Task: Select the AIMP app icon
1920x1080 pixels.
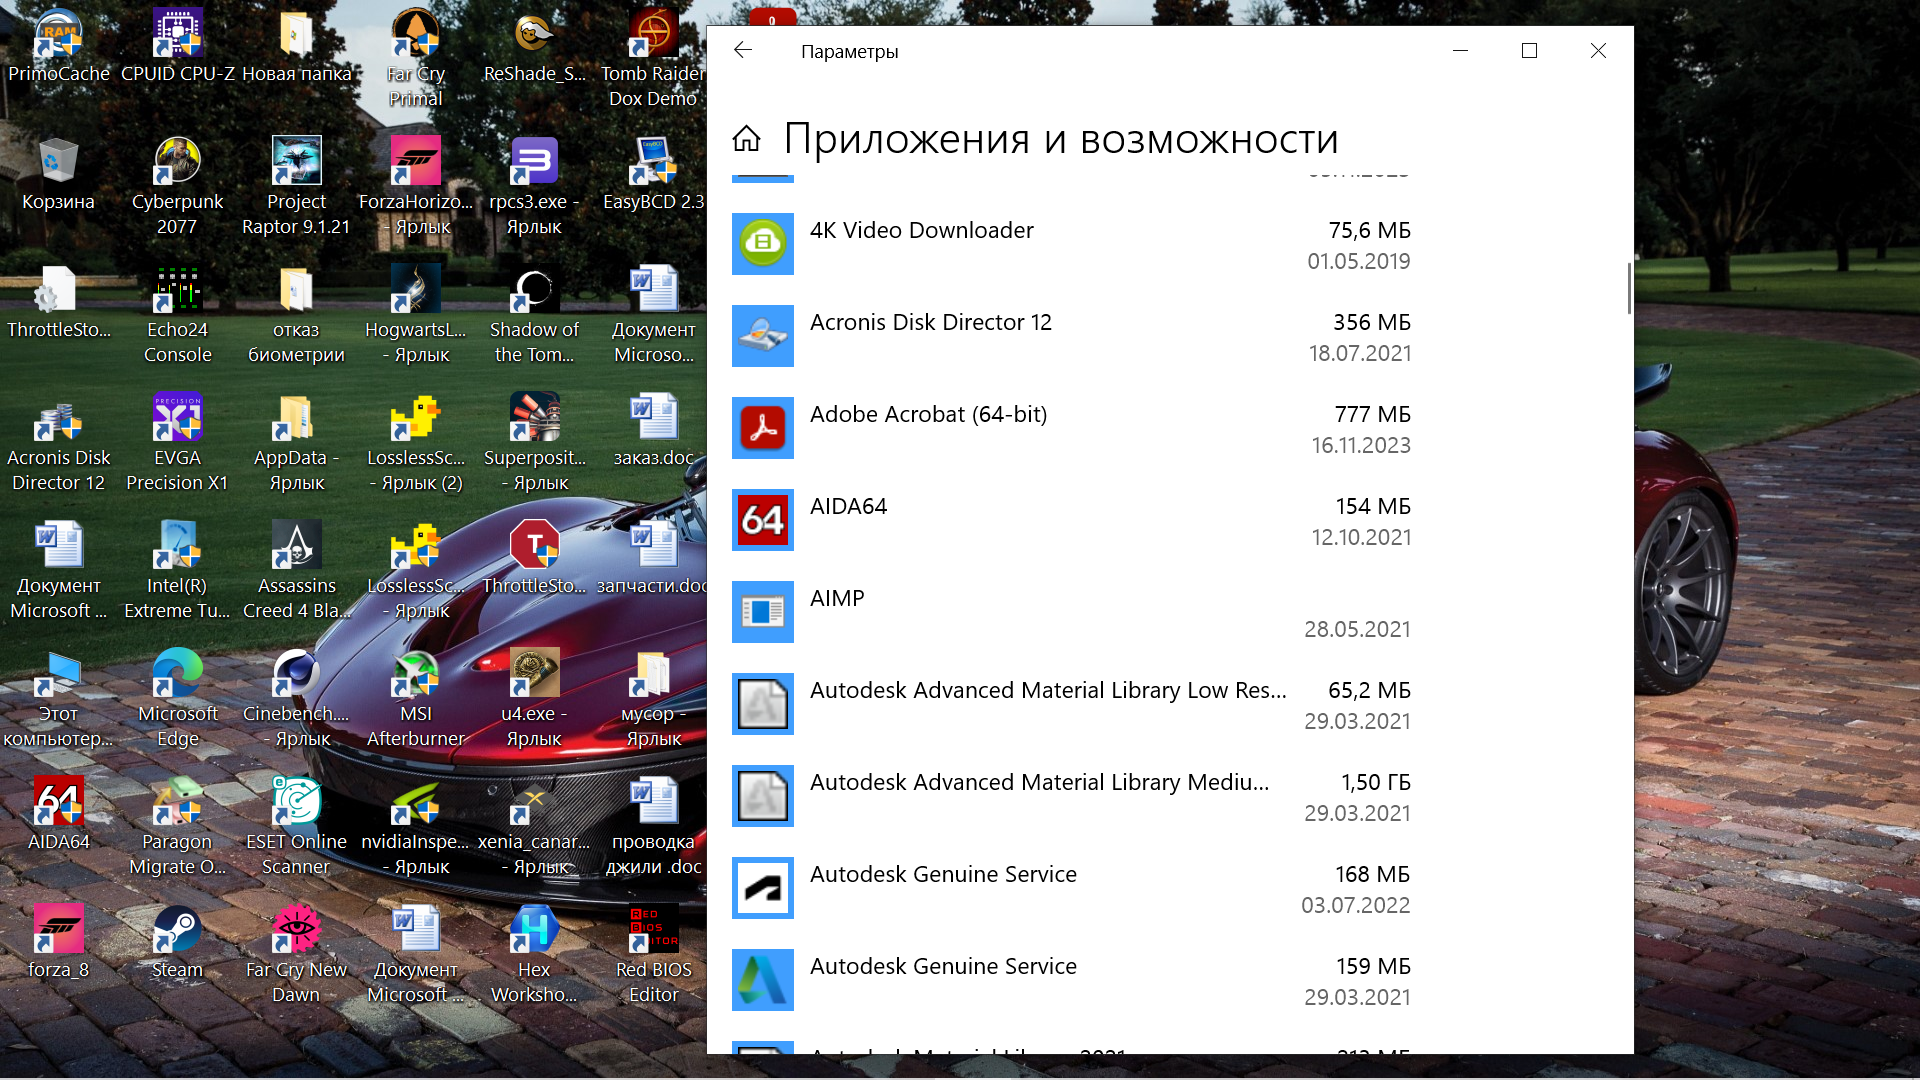Action: 762,612
